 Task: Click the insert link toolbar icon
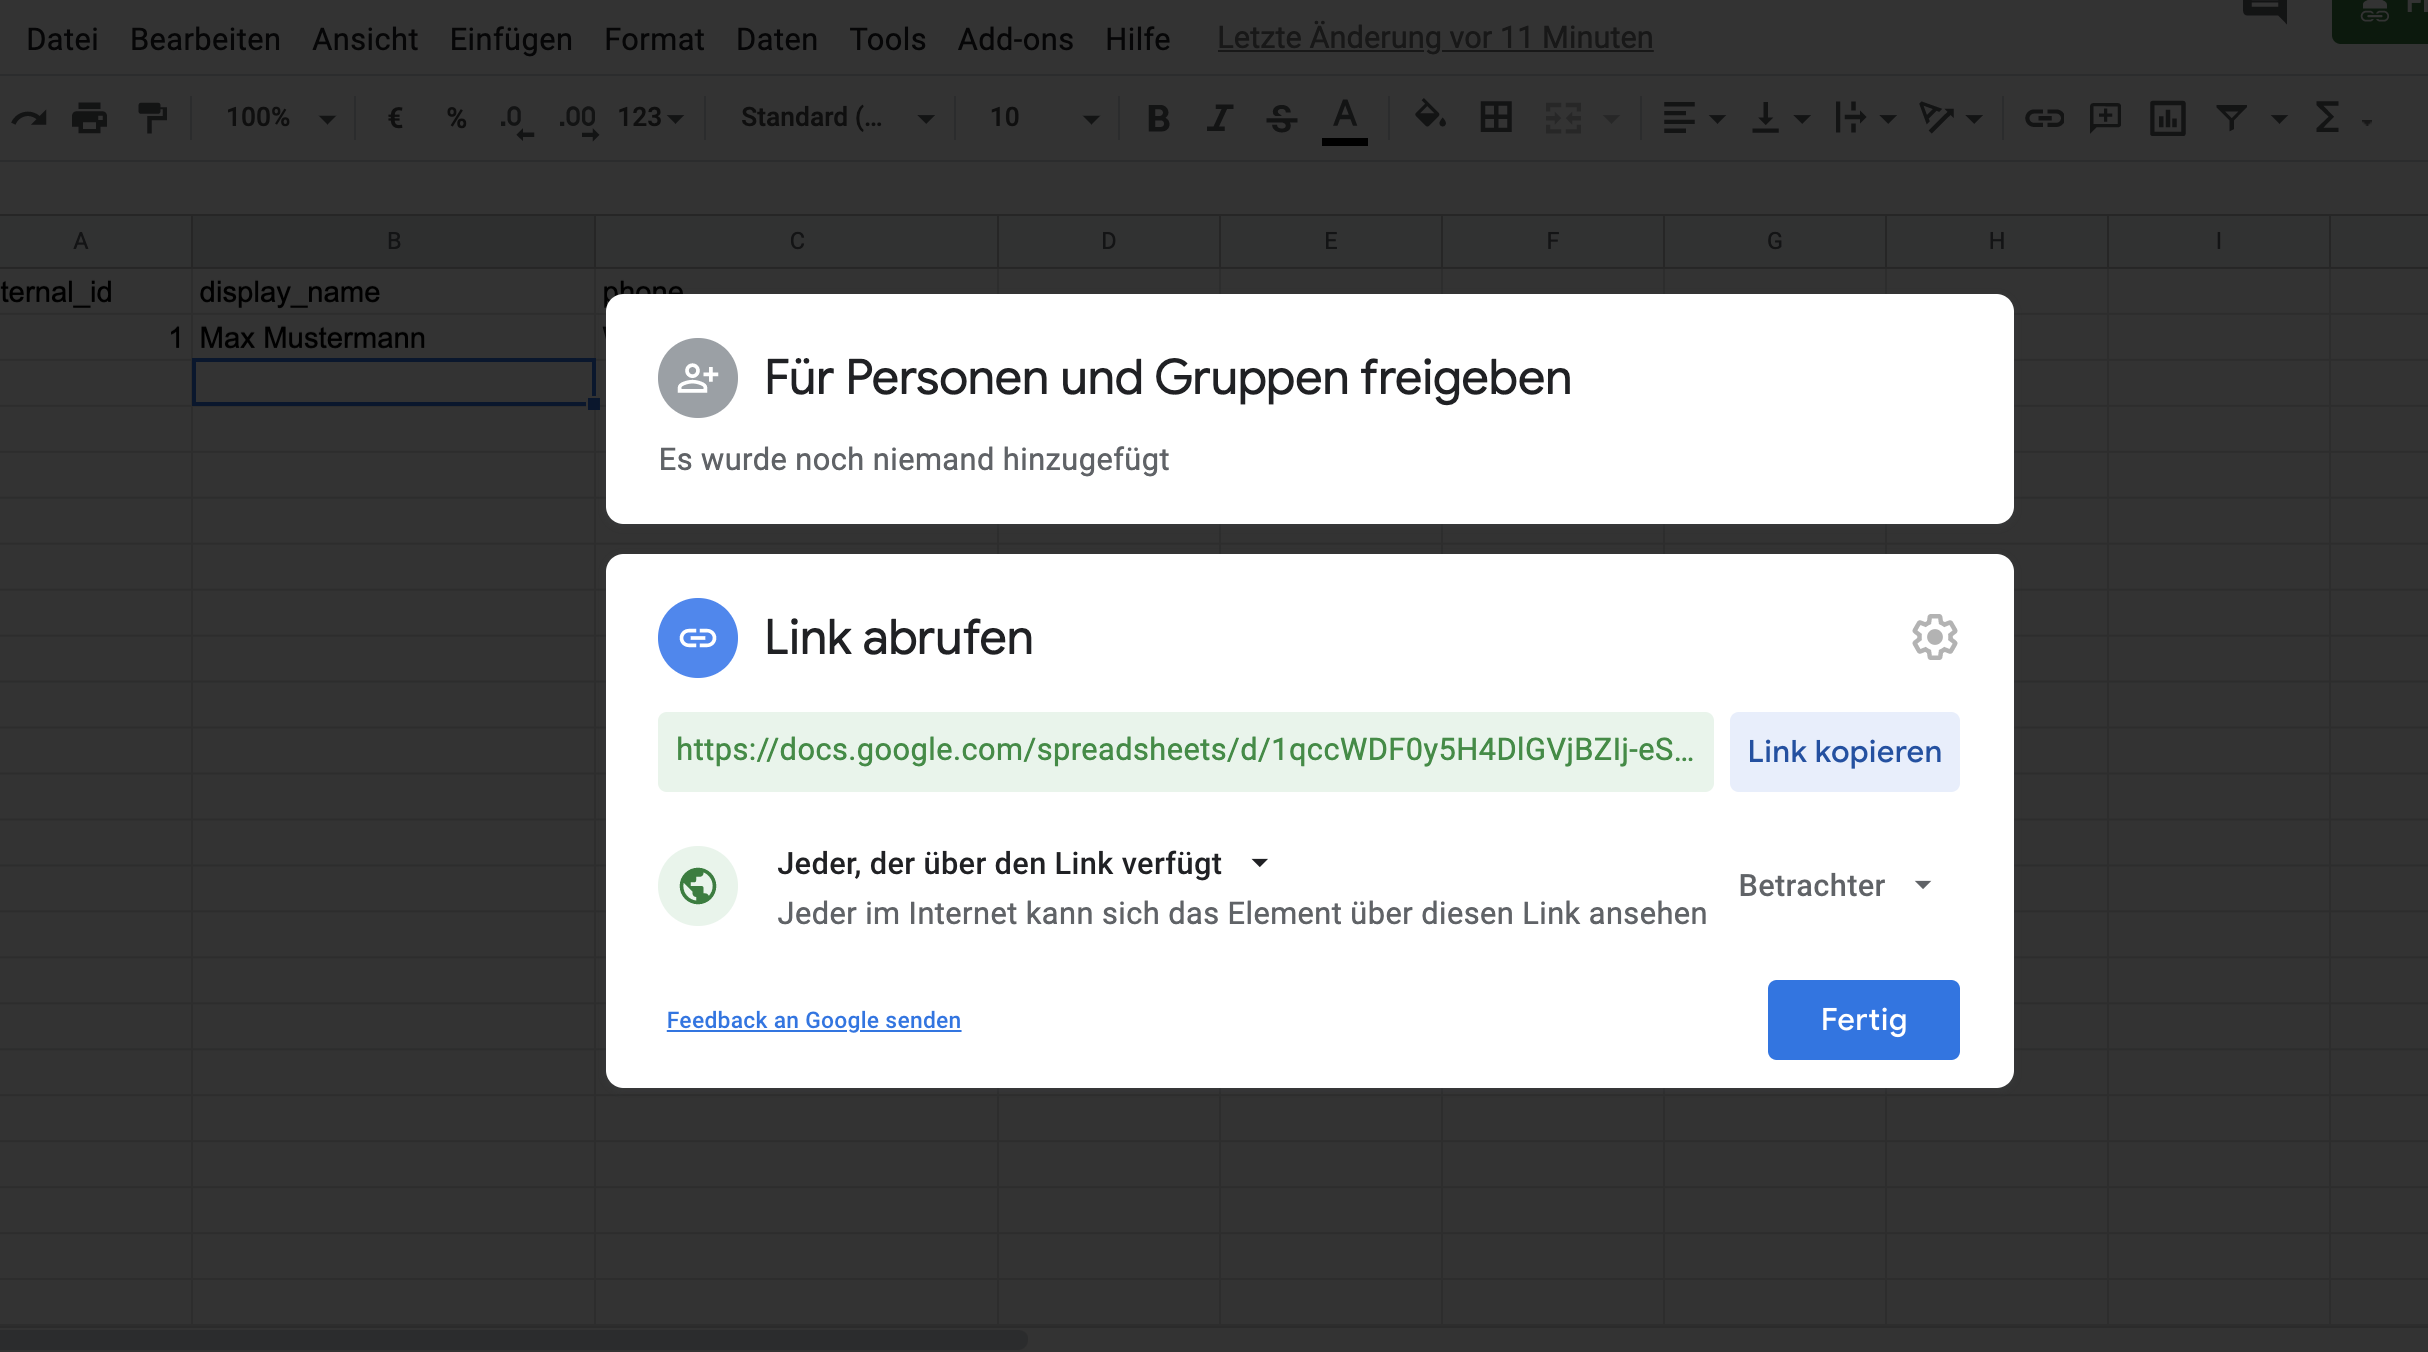2044,118
